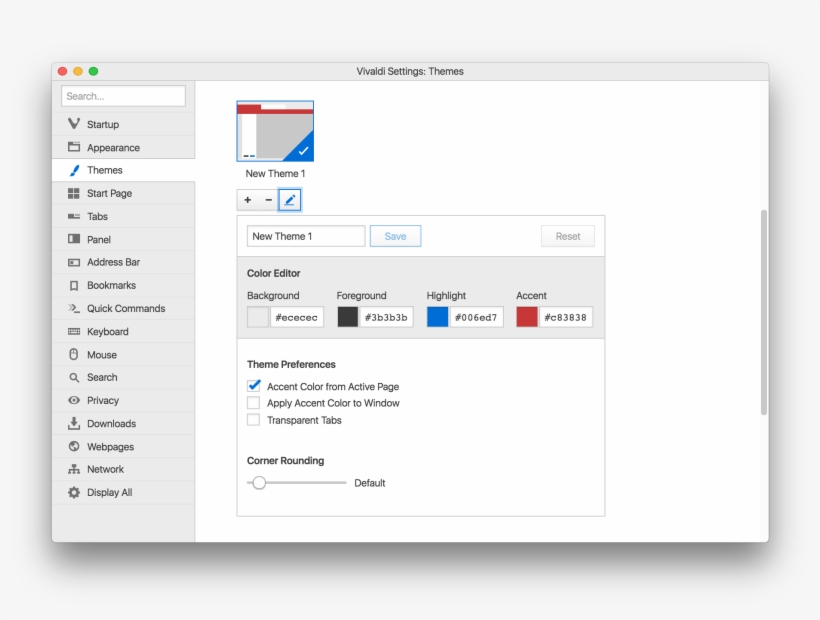Open the Highlight blue color swatch

coord(438,317)
